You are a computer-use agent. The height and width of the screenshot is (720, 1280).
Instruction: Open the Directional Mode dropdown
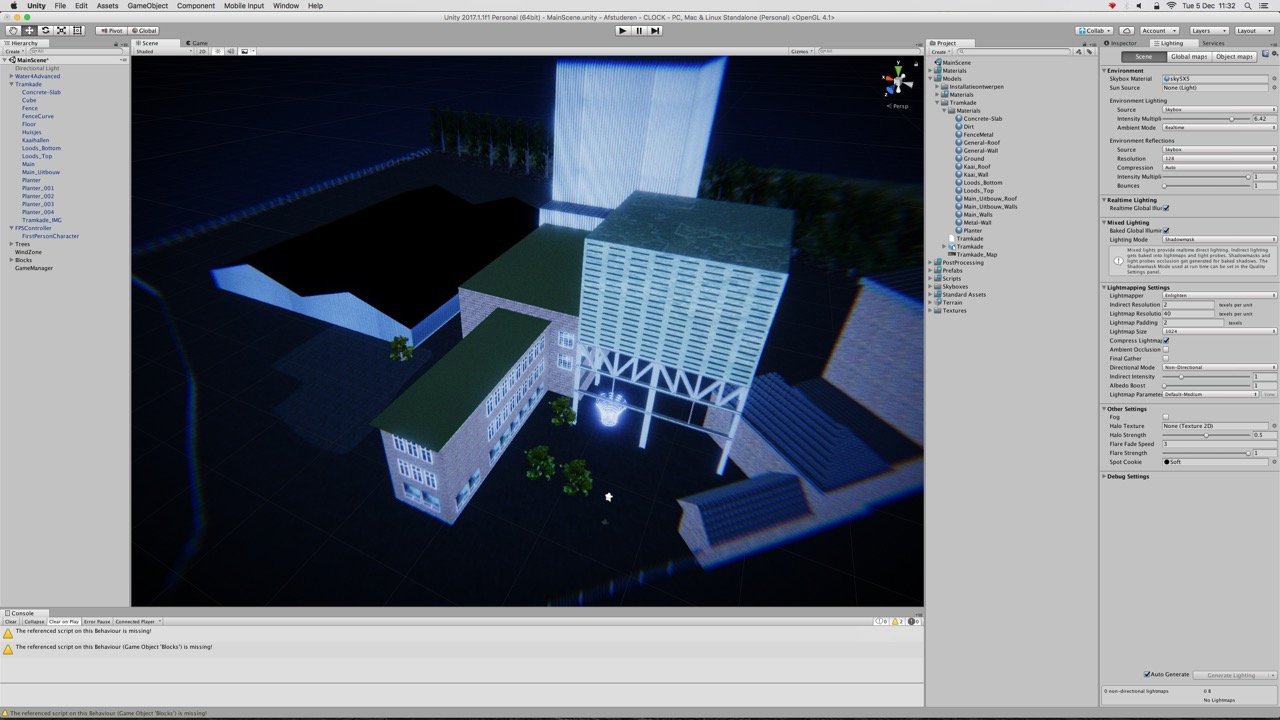tap(1219, 368)
